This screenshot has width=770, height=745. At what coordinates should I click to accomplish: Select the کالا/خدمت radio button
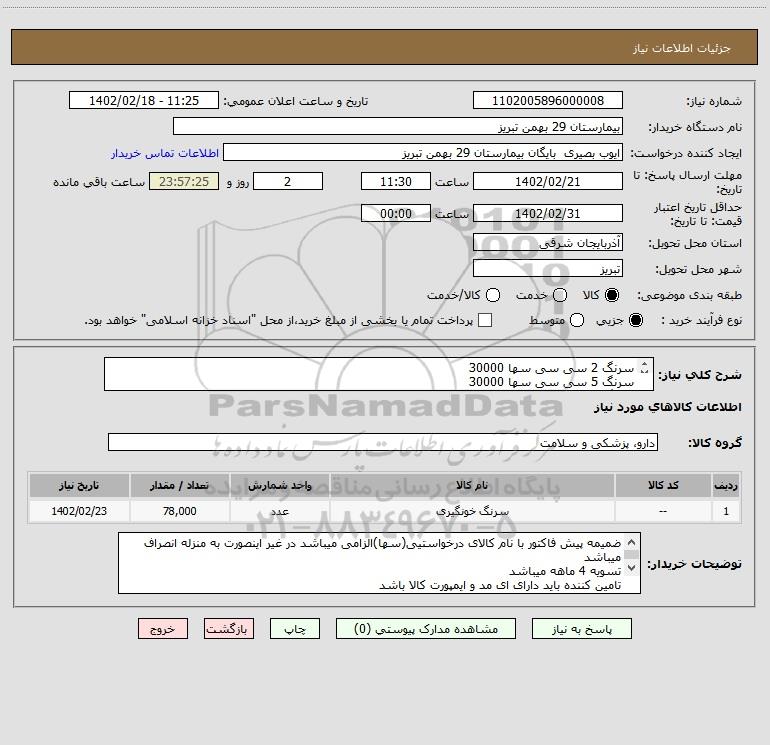tap(493, 295)
